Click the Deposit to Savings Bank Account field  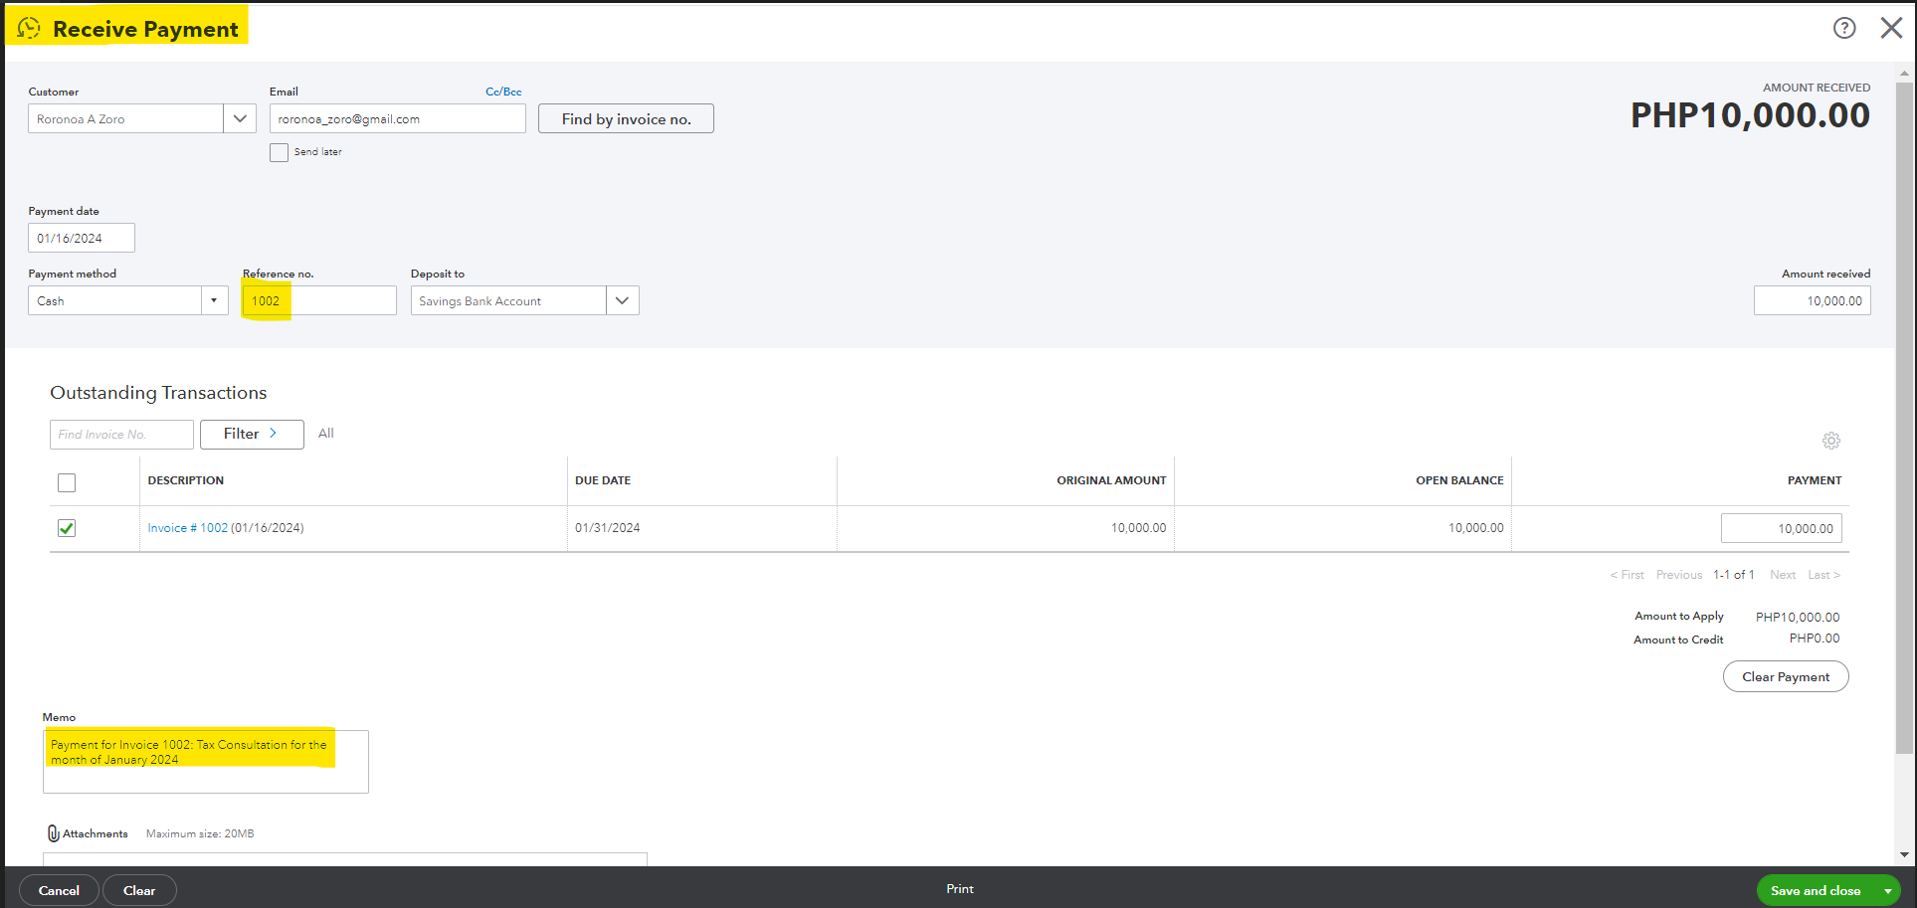pyautogui.click(x=508, y=301)
